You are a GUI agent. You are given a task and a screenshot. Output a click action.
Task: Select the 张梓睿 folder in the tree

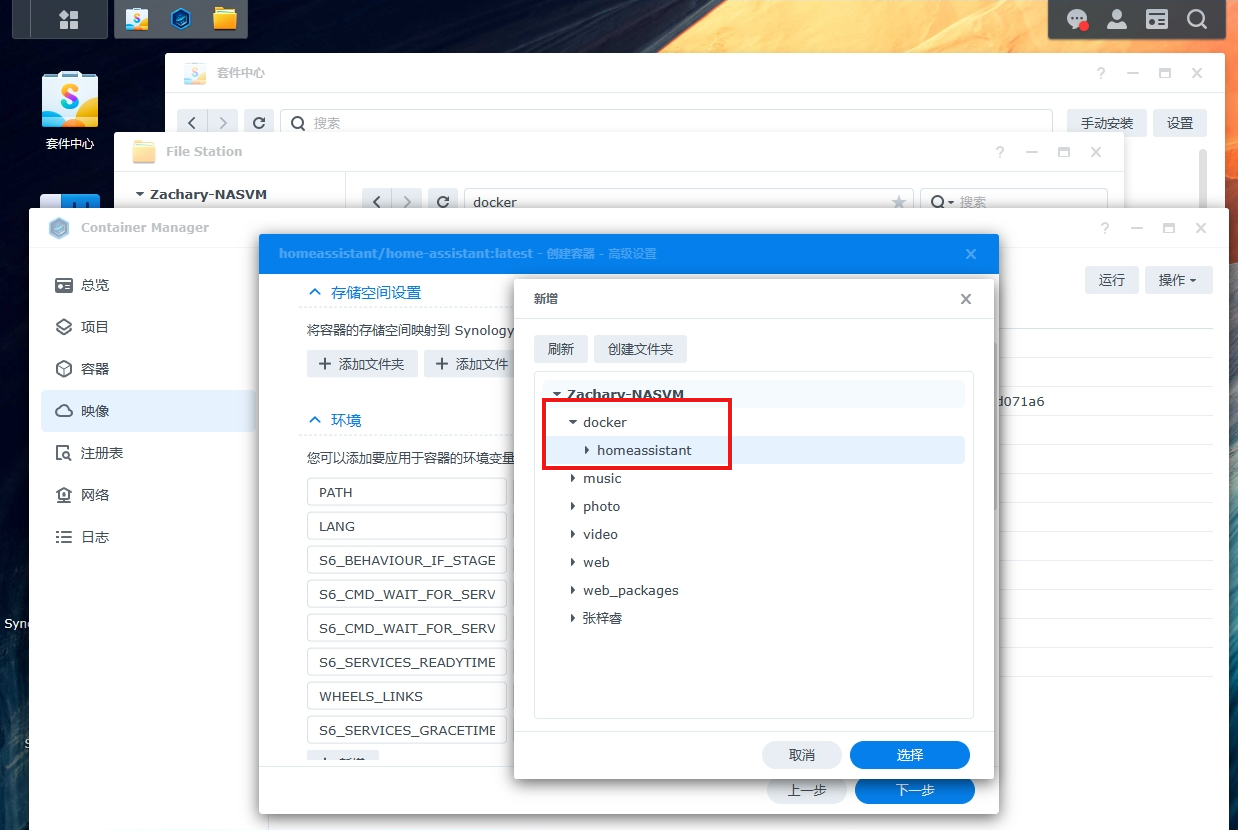[602, 618]
